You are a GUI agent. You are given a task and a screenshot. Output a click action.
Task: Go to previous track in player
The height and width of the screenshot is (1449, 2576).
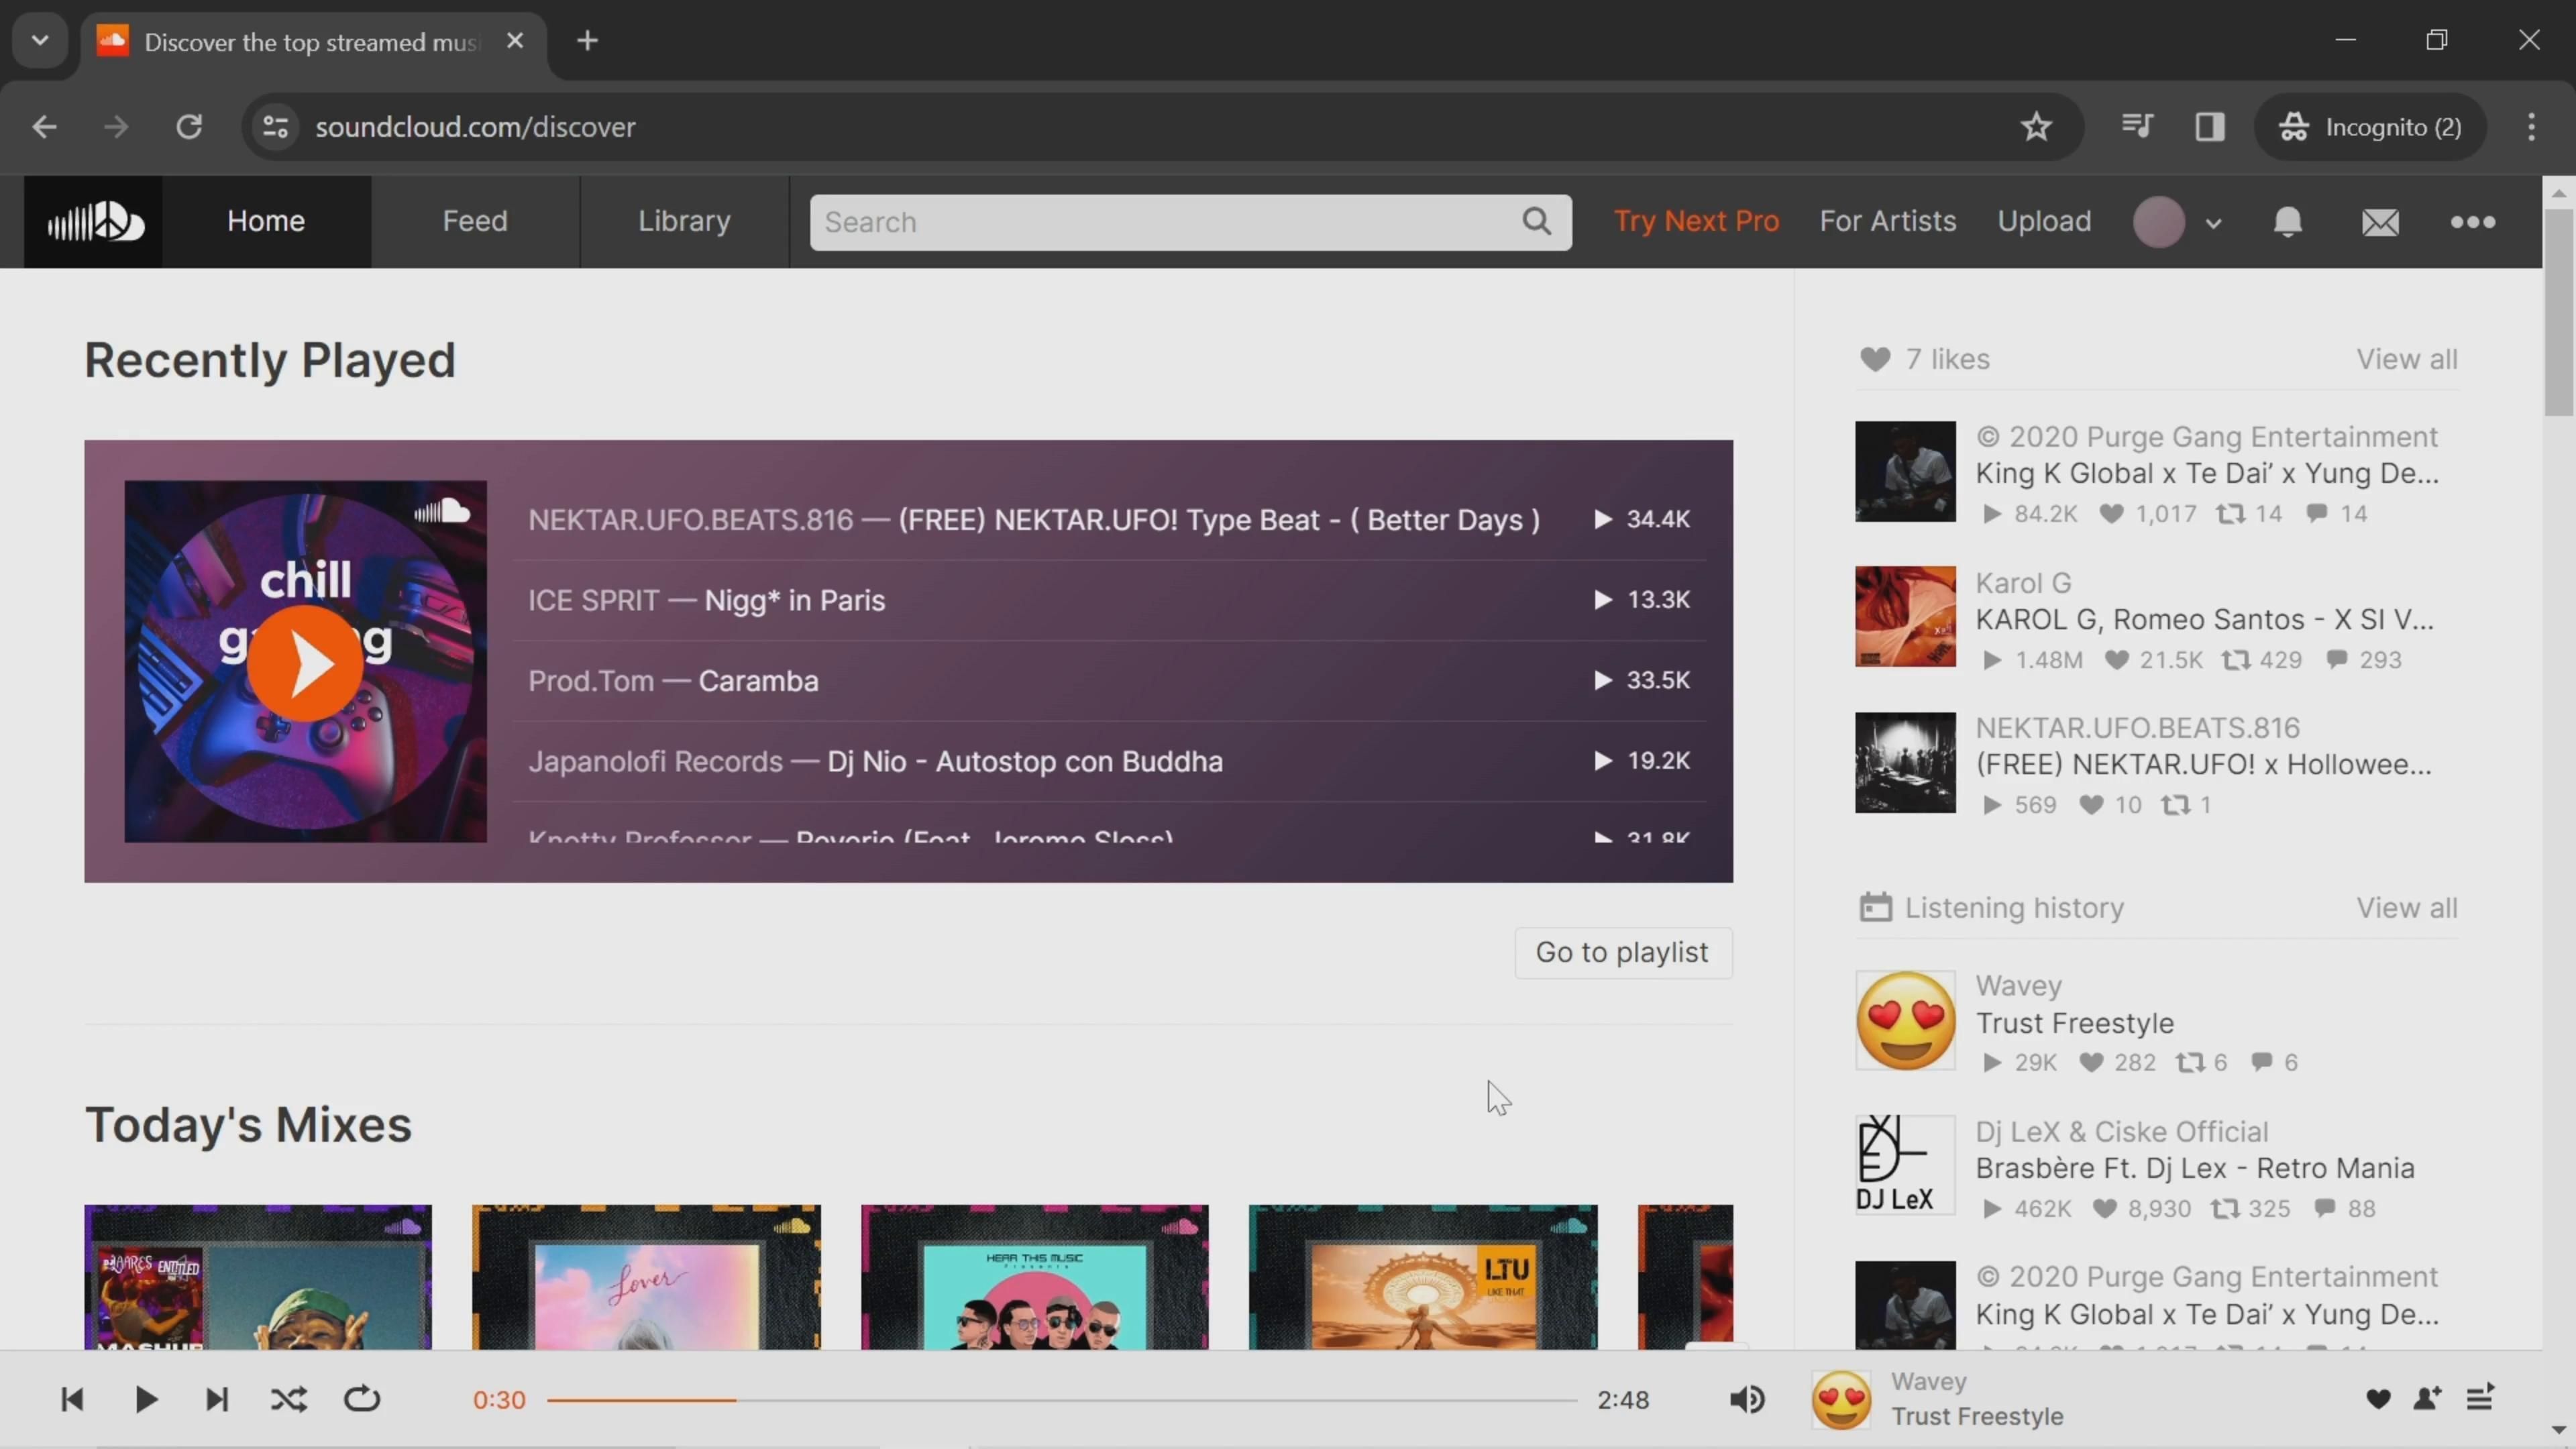click(72, 1399)
